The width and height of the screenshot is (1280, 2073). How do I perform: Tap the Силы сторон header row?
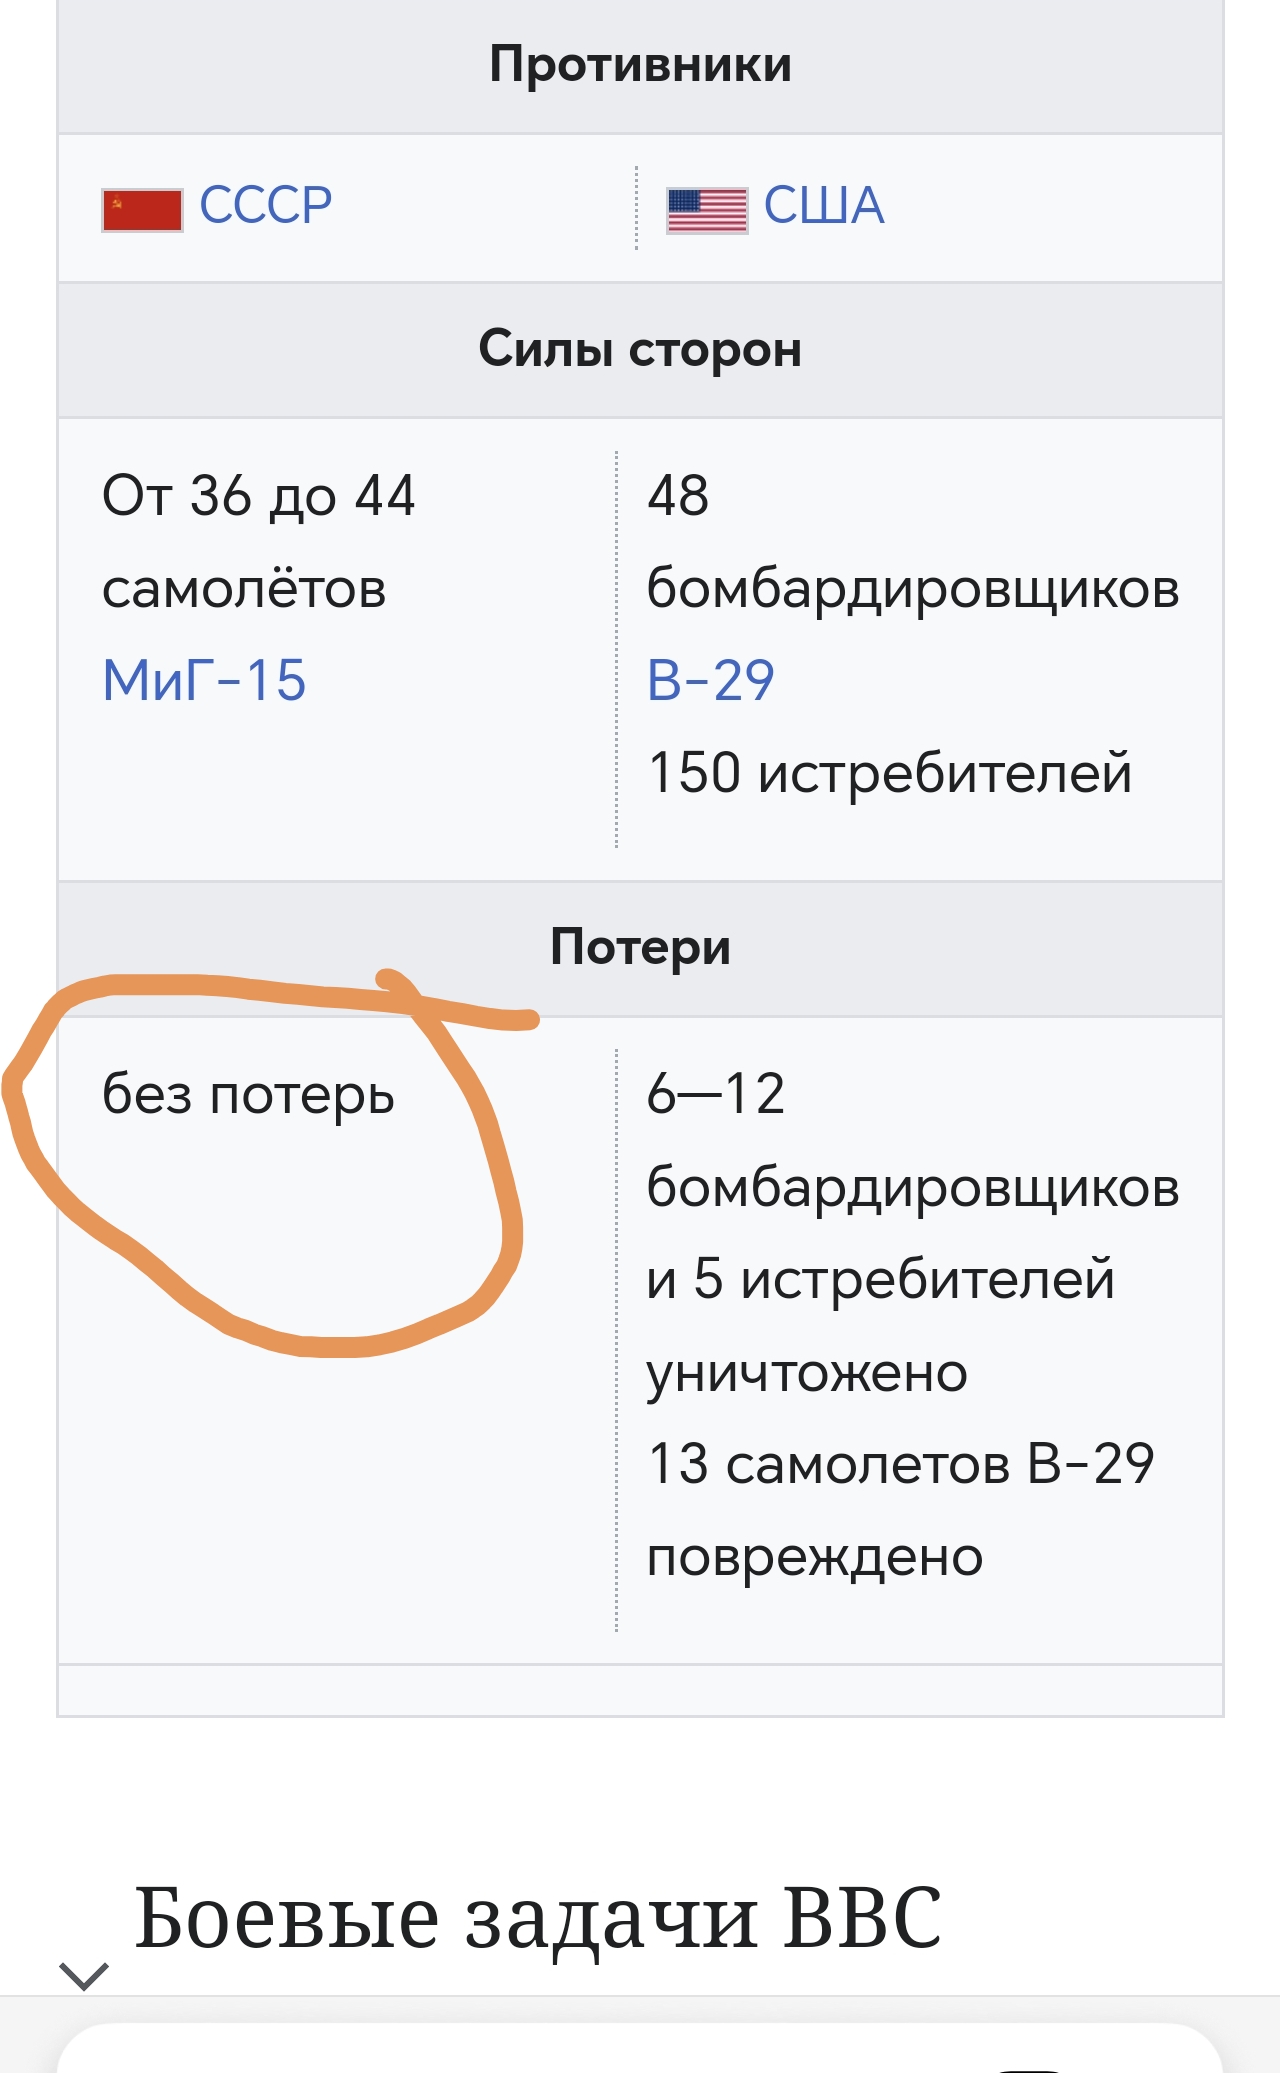click(640, 350)
